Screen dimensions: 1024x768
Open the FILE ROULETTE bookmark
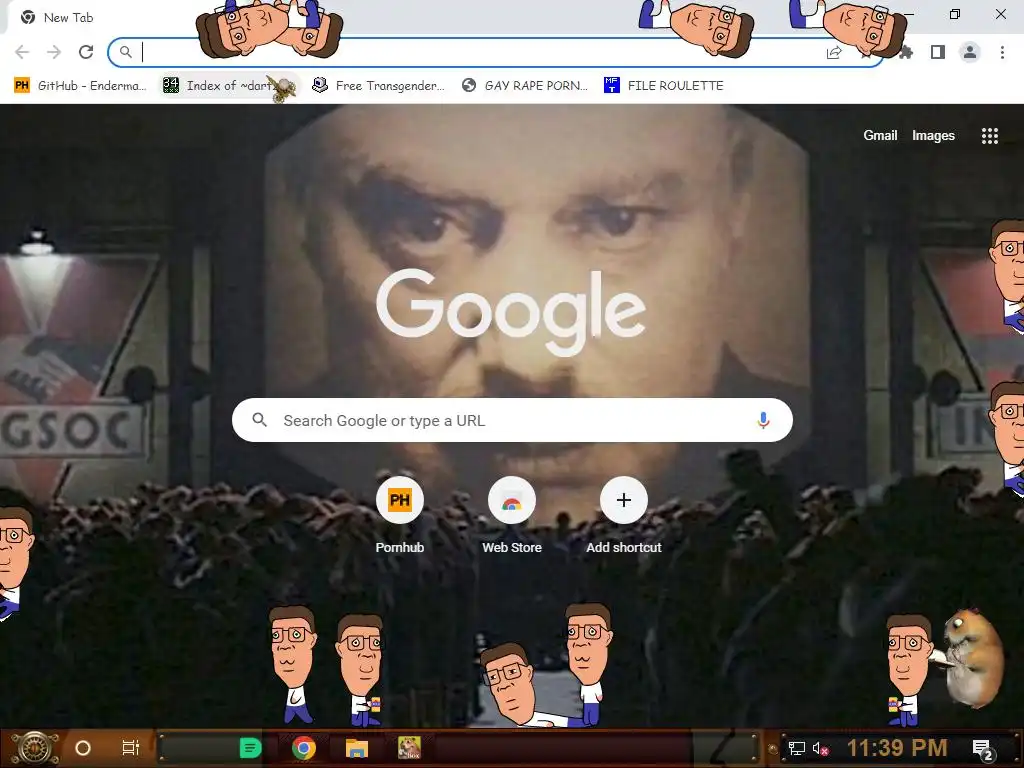(664, 86)
